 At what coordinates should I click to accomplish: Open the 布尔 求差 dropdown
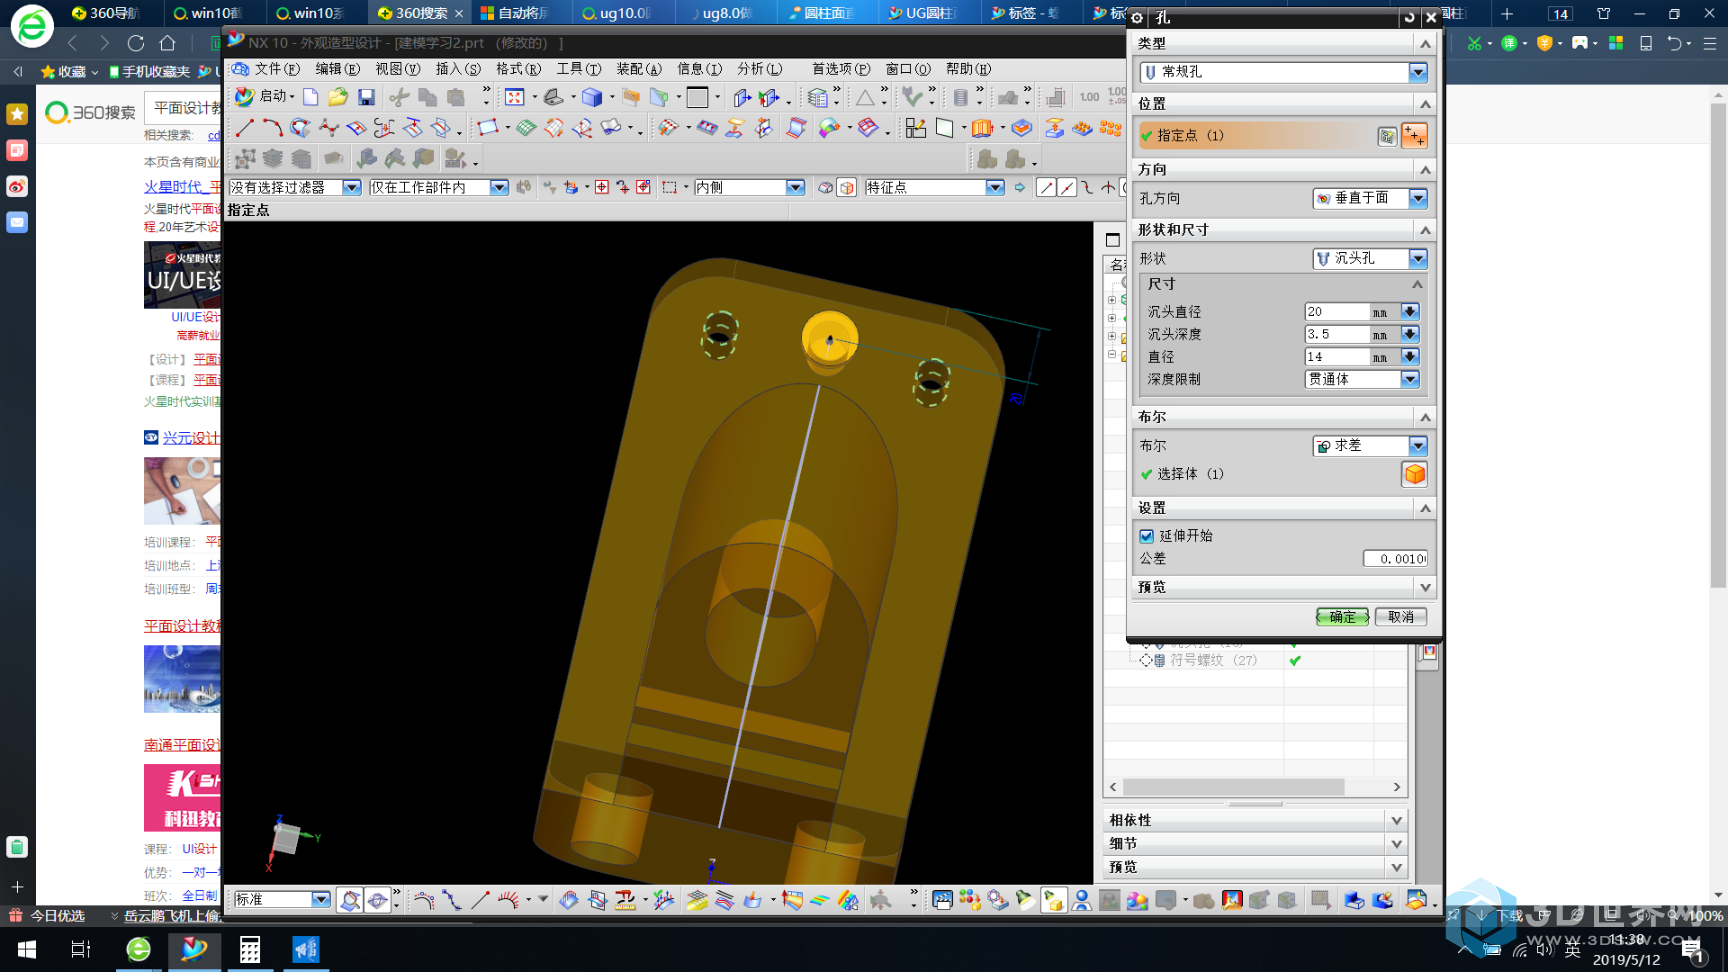click(1418, 446)
